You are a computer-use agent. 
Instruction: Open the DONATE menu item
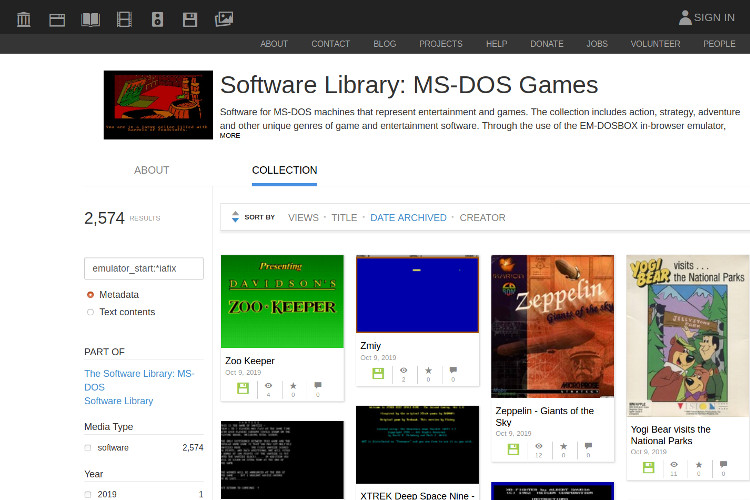[x=547, y=44]
